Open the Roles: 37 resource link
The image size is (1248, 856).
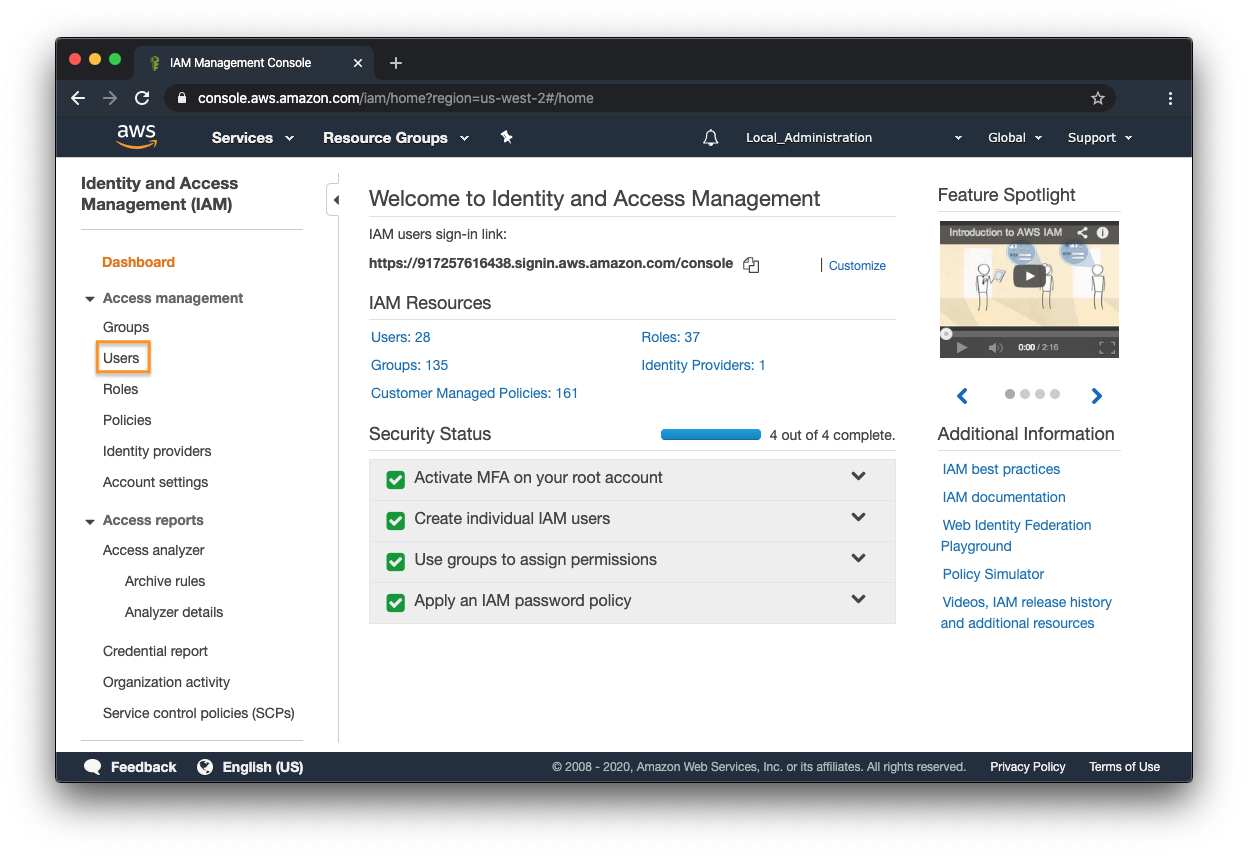click(x=670, y=337)
